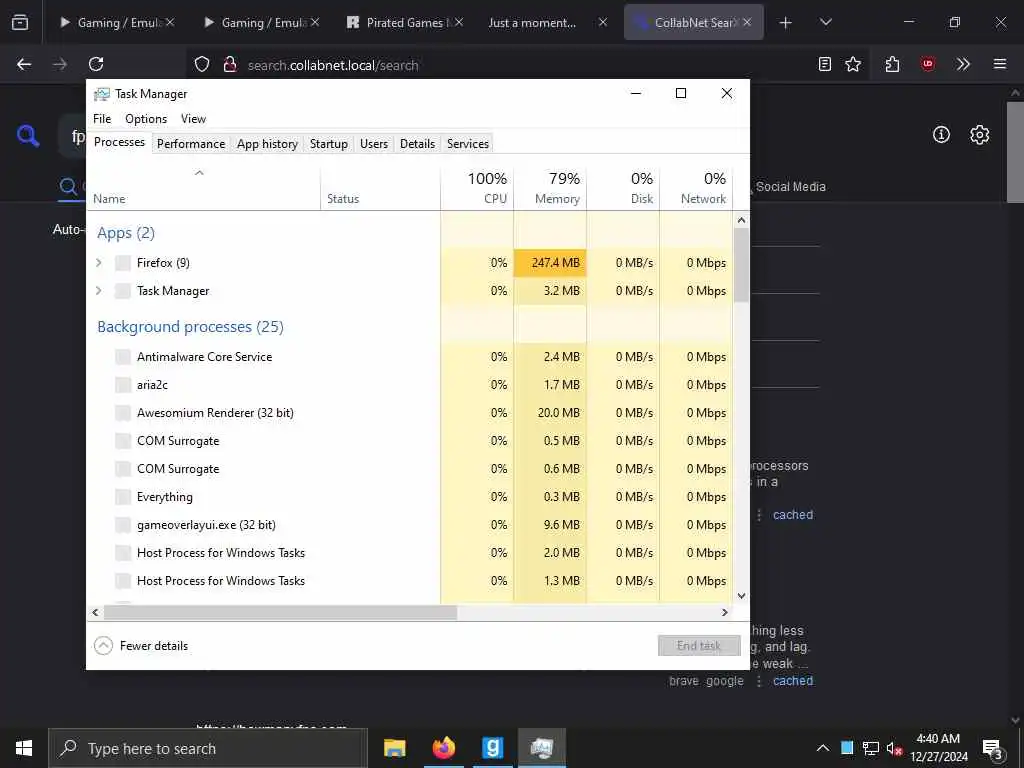
Task: Sort by the Name column header
Action: pos(204,188)
